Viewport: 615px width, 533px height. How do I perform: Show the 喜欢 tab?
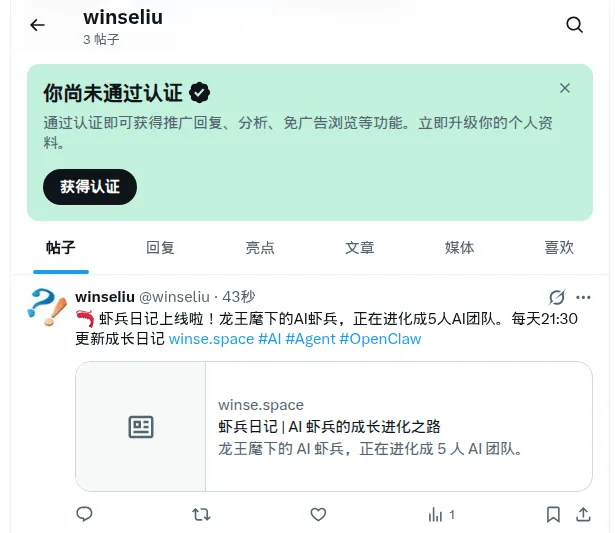559,248
